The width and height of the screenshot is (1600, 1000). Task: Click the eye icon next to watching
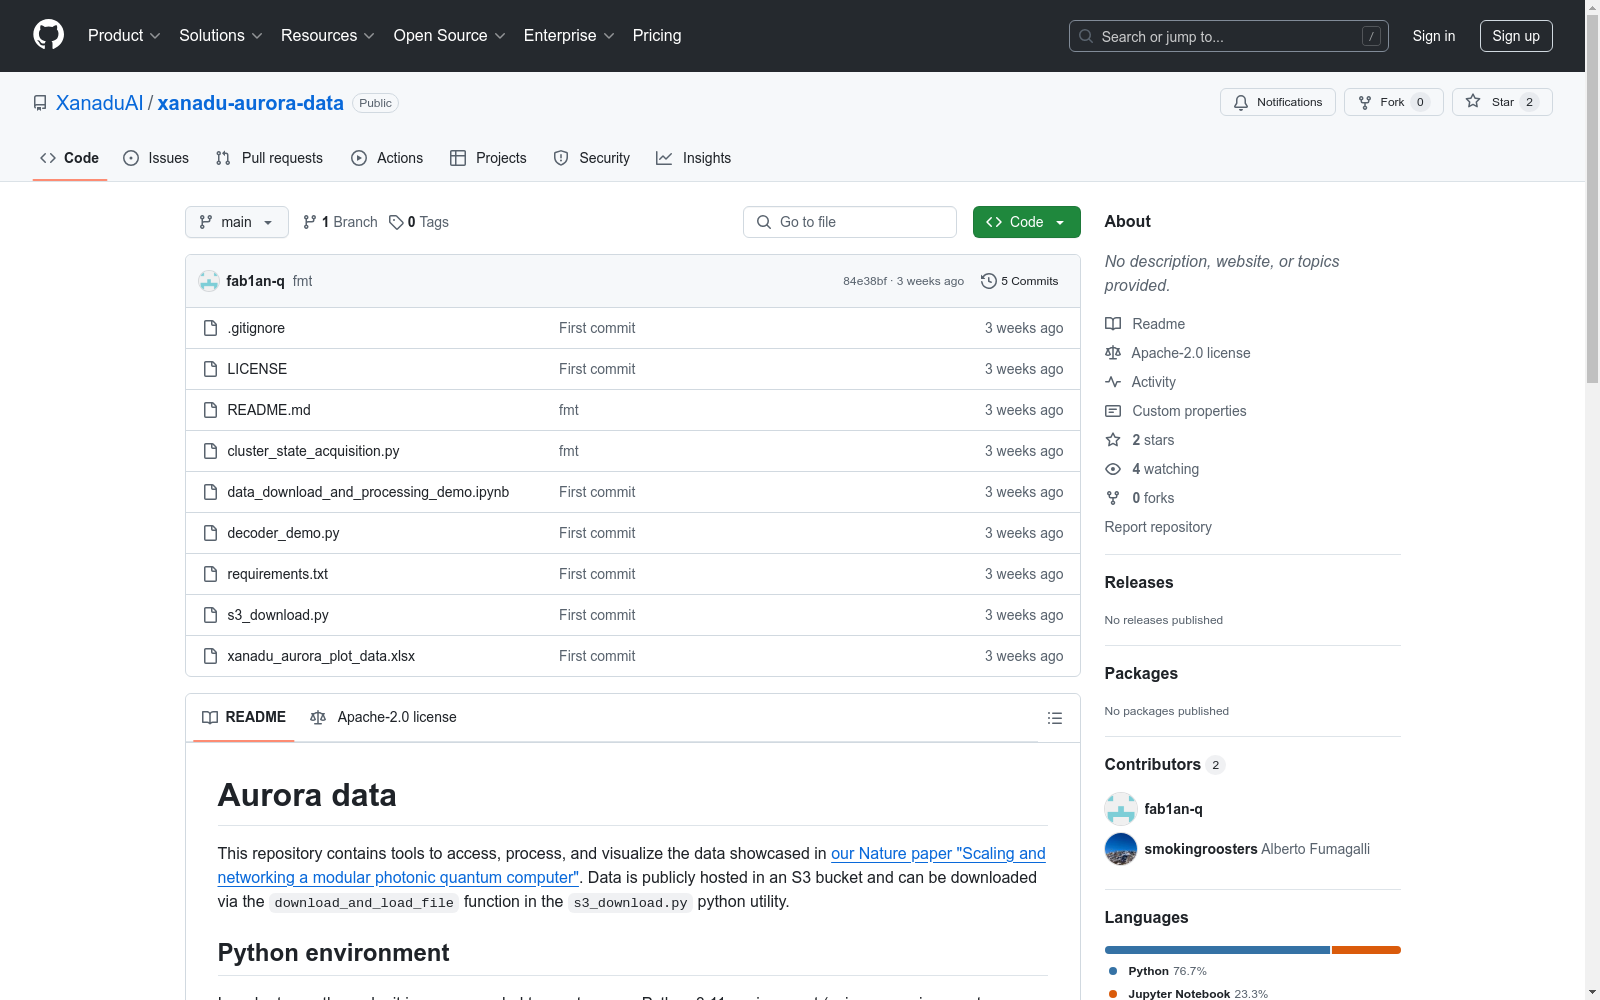click(1113, 469)
